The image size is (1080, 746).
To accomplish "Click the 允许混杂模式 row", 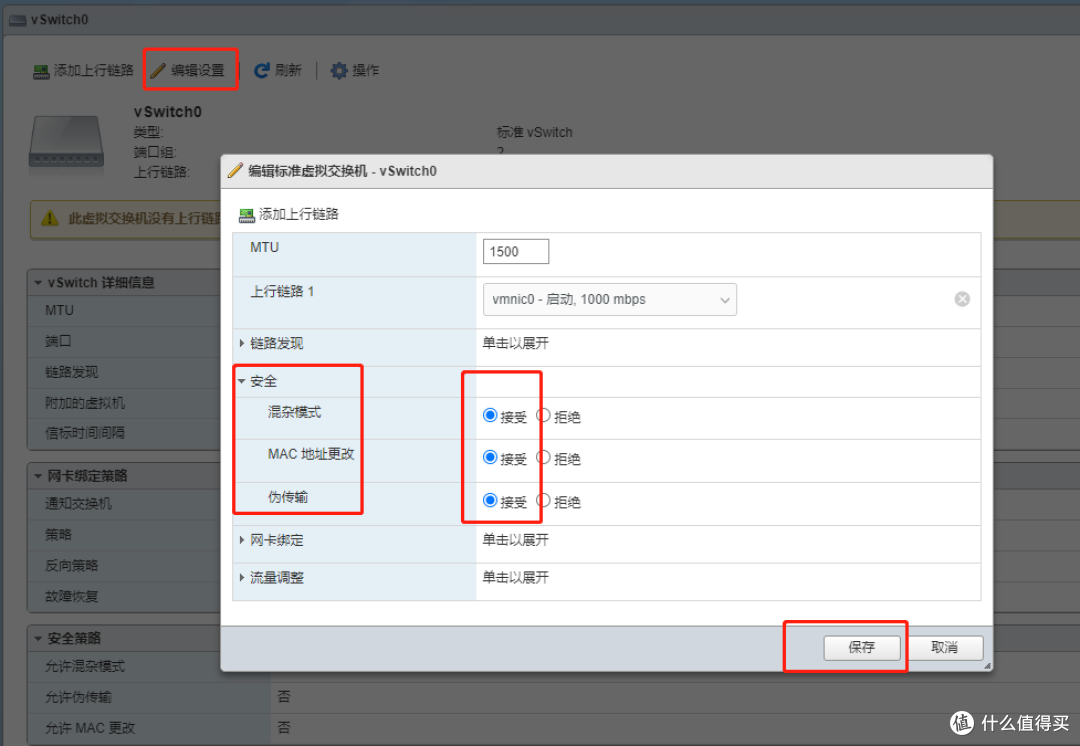I will 124,666.
